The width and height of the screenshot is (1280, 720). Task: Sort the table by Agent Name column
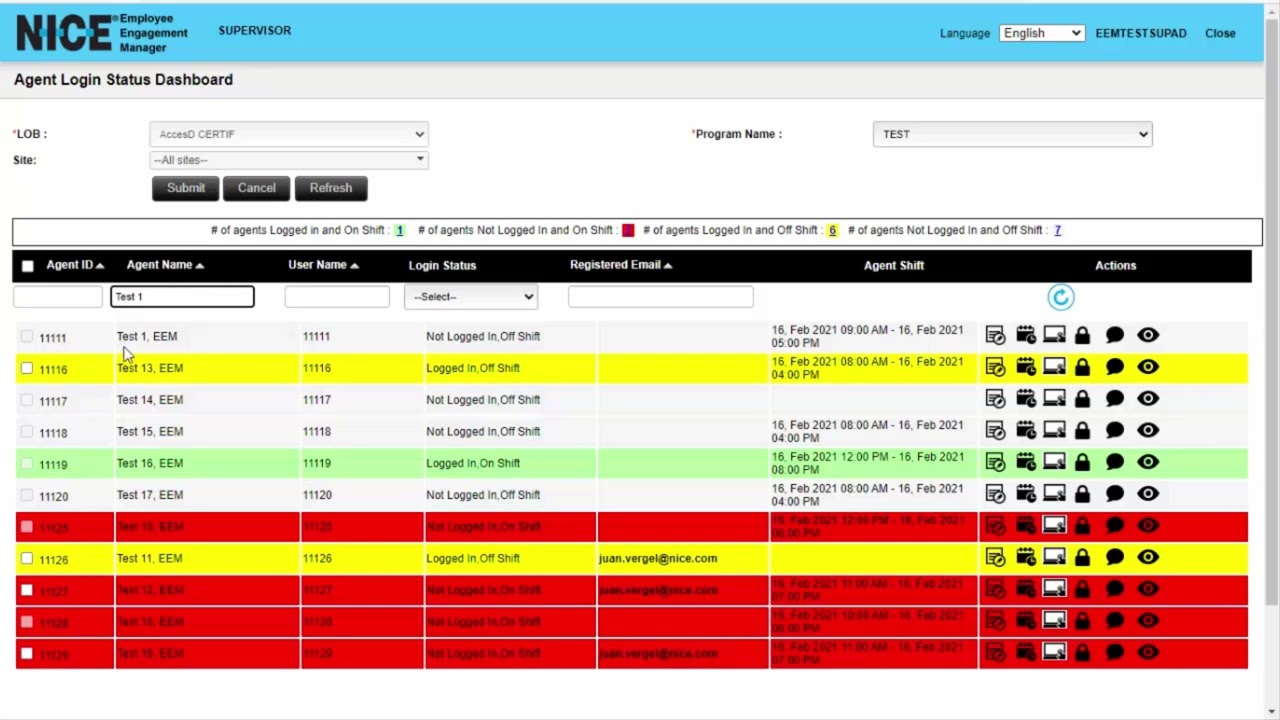(x=165, y=265)
